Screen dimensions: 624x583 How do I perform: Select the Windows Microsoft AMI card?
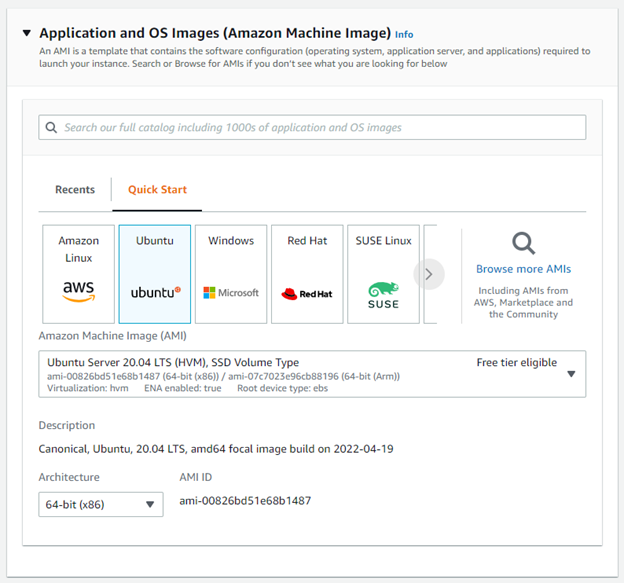[x=231, y=274]
